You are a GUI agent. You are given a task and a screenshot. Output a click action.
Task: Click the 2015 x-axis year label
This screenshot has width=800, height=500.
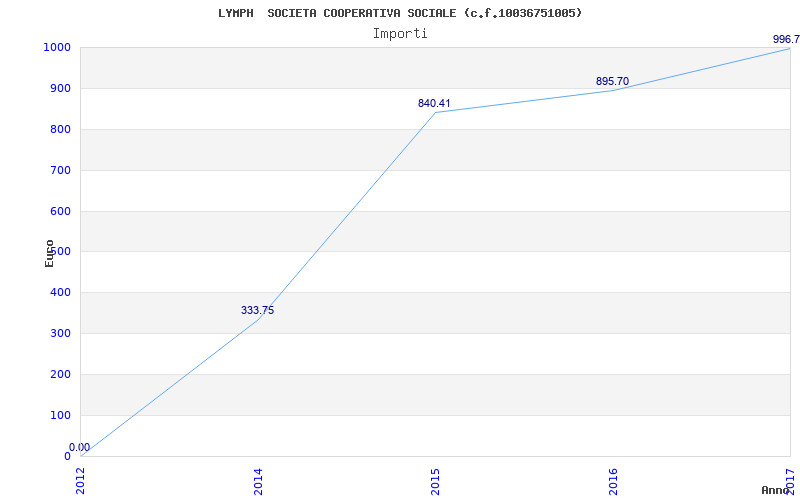[435, 480]
